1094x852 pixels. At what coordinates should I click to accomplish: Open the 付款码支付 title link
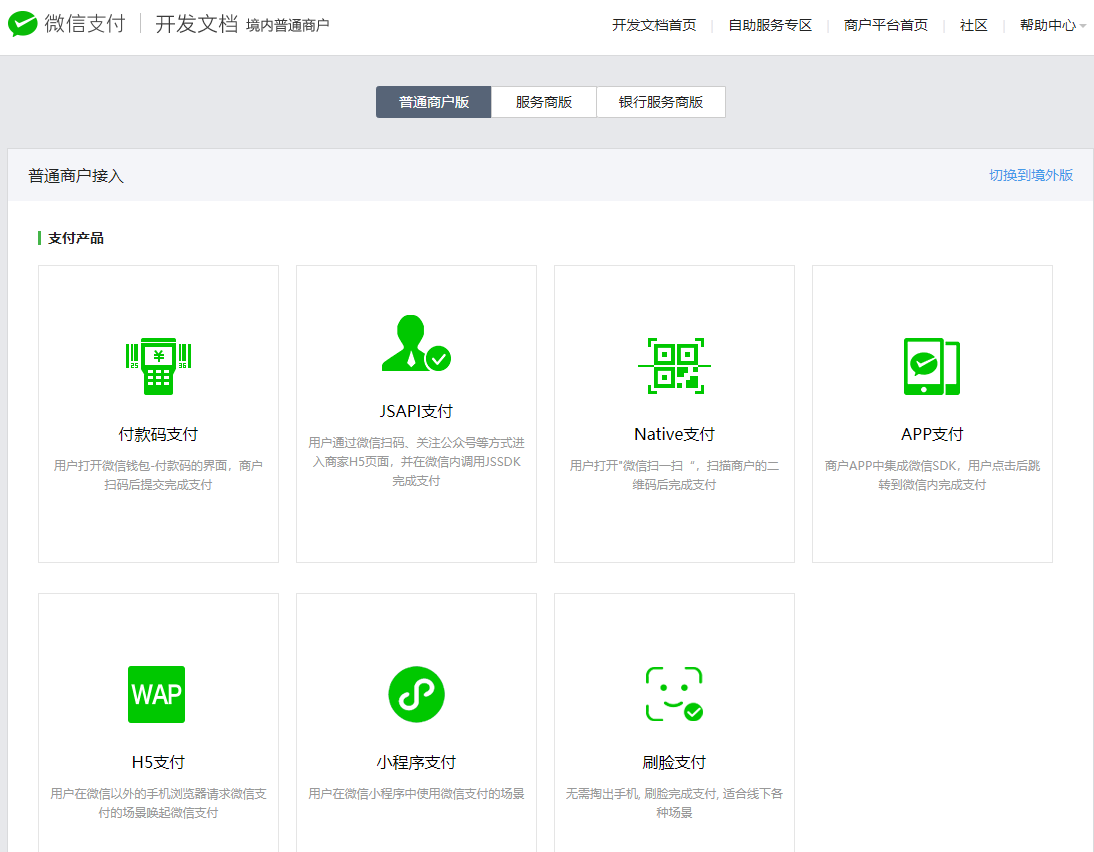158,434
